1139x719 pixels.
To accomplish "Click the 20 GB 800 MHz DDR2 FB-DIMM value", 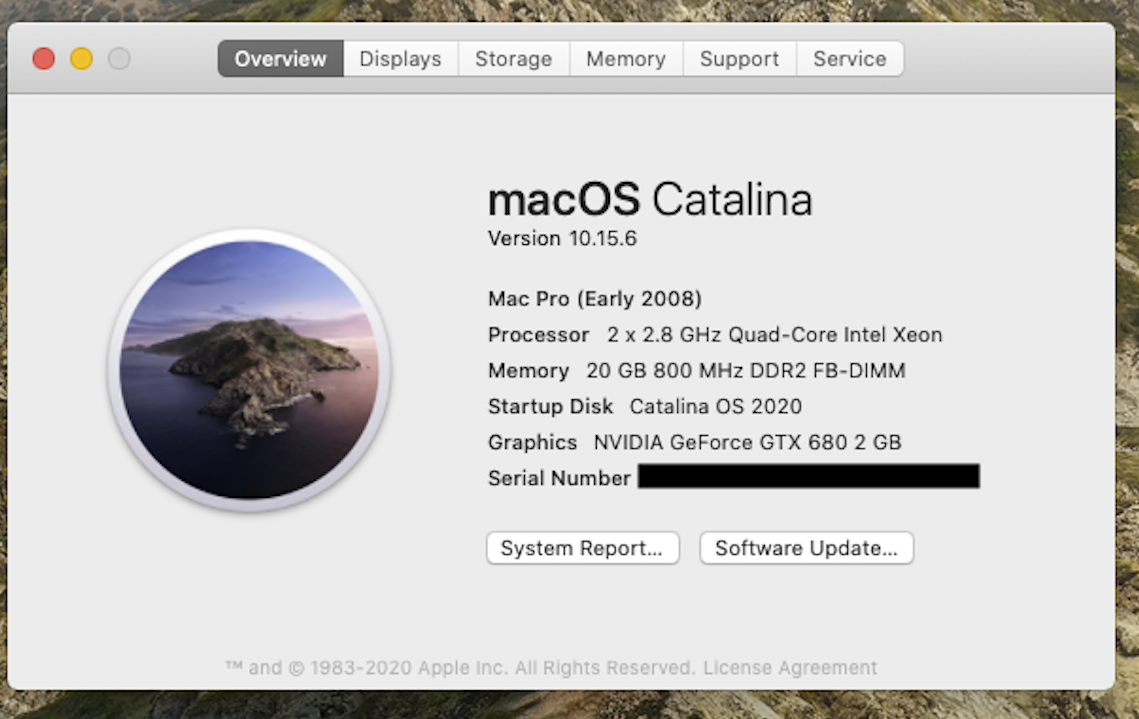I will (746, 370).
